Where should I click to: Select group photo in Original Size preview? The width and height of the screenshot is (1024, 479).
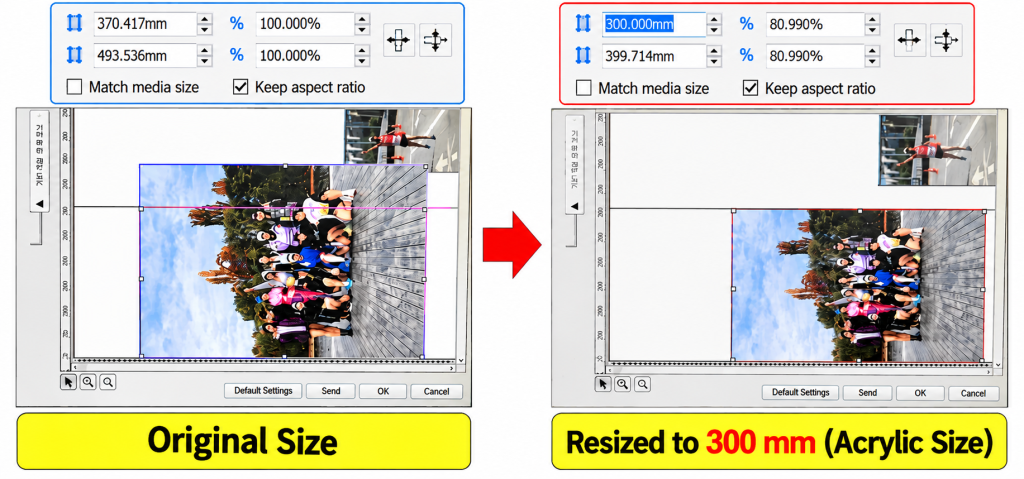pyautogui.click(x=283, y=261)
